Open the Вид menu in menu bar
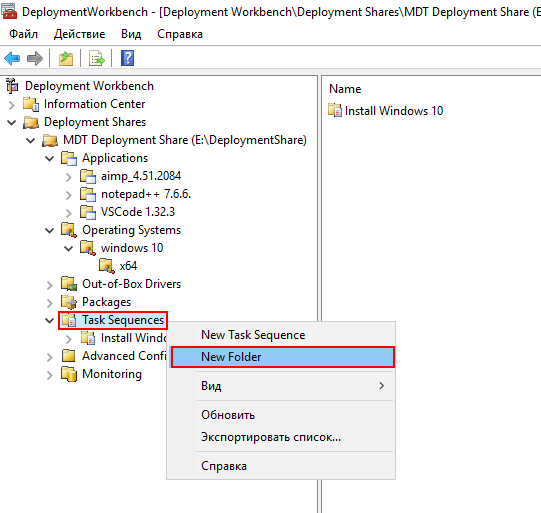Screen dimensions: 541x513 (131, 34)
